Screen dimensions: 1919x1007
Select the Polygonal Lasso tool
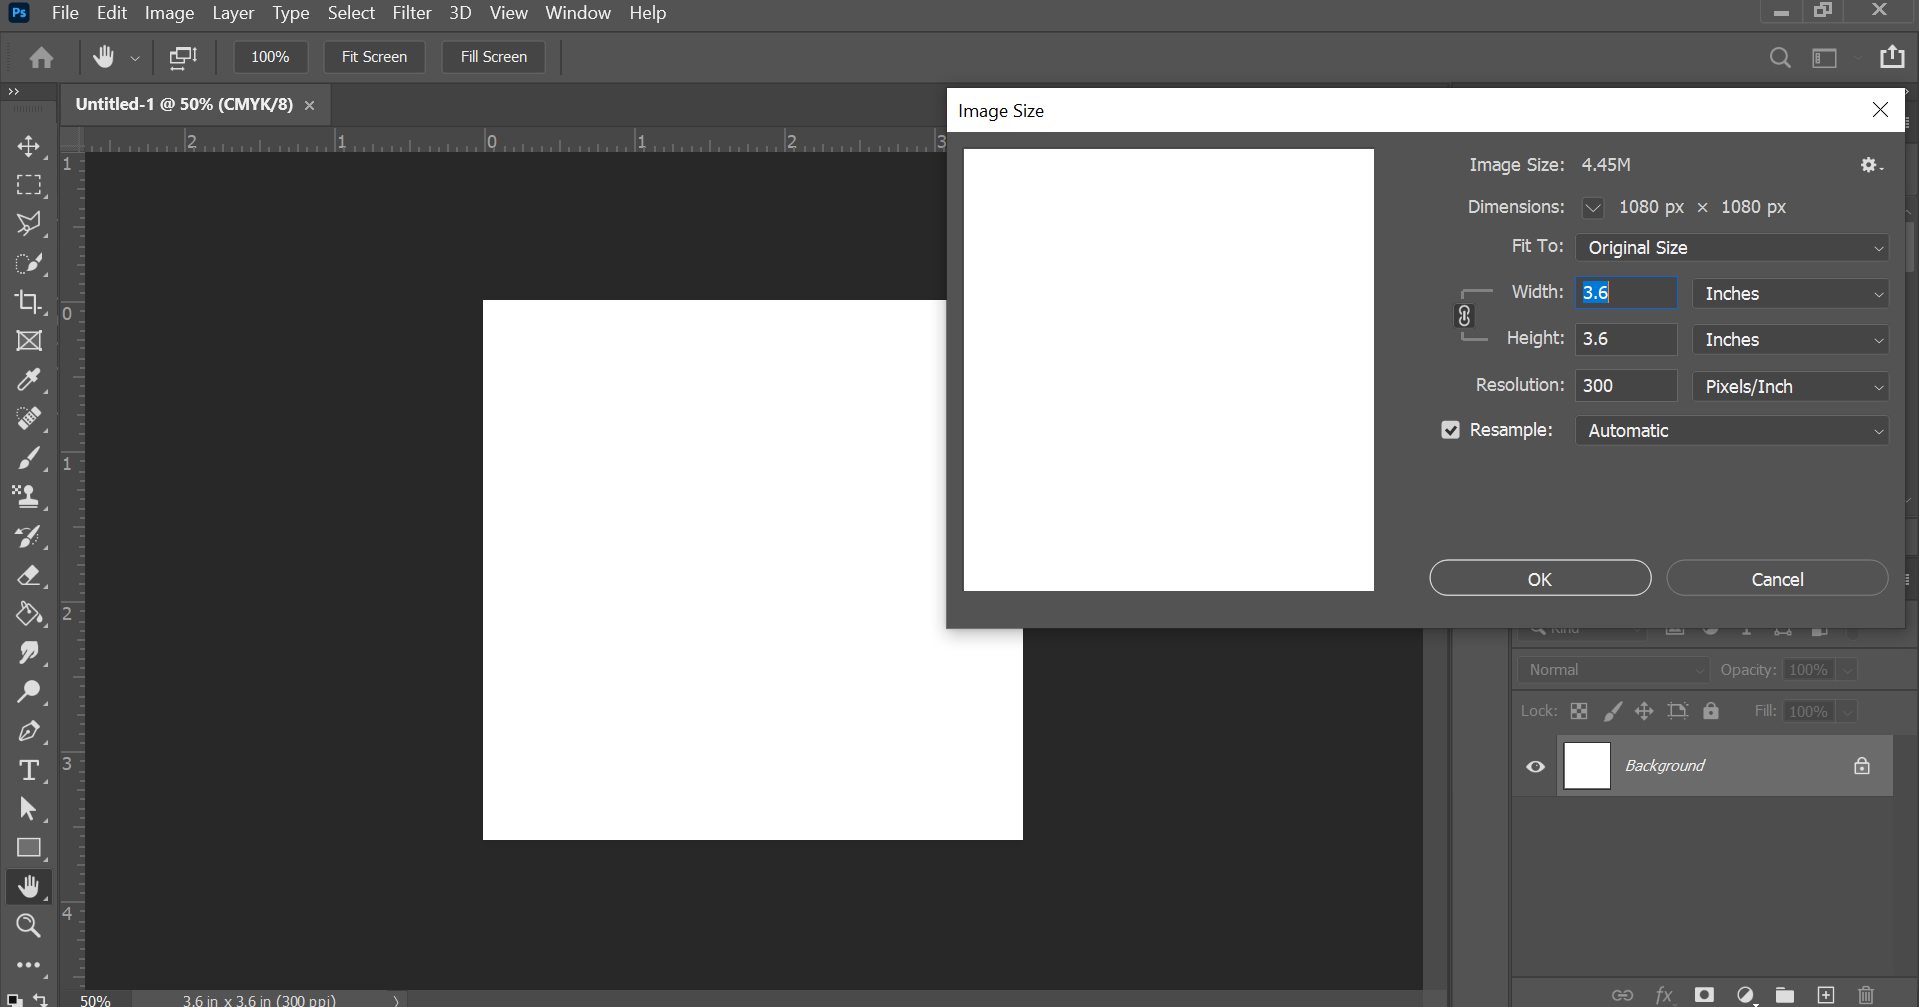click(28, 223)
